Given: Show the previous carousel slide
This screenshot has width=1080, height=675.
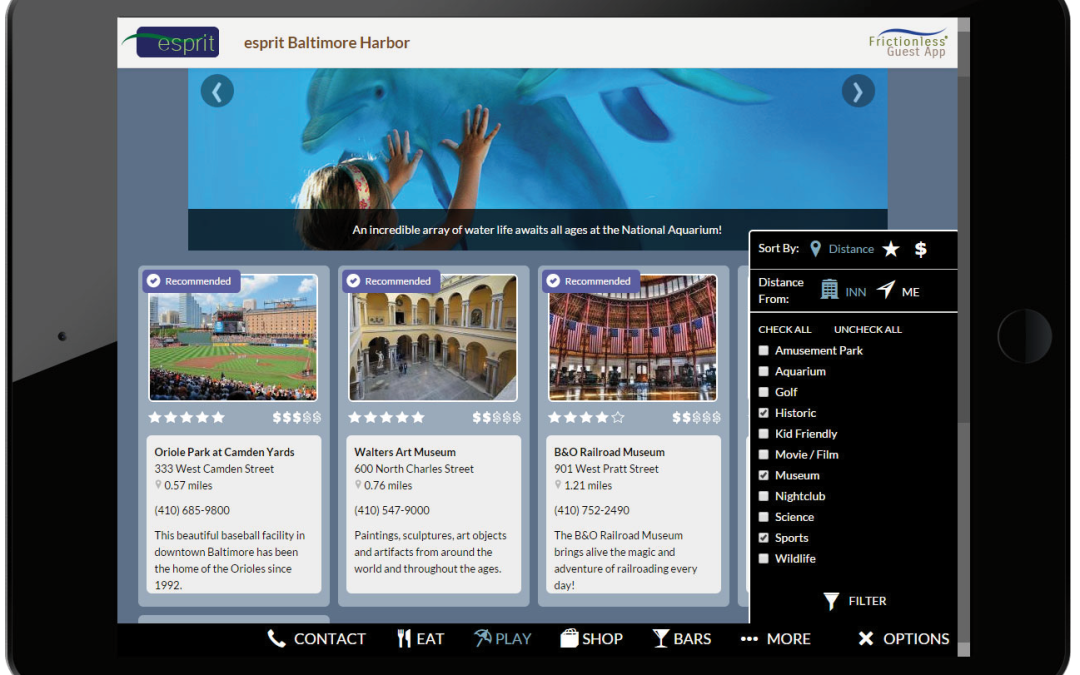Looking at the screenshot, I should point(217,91).
